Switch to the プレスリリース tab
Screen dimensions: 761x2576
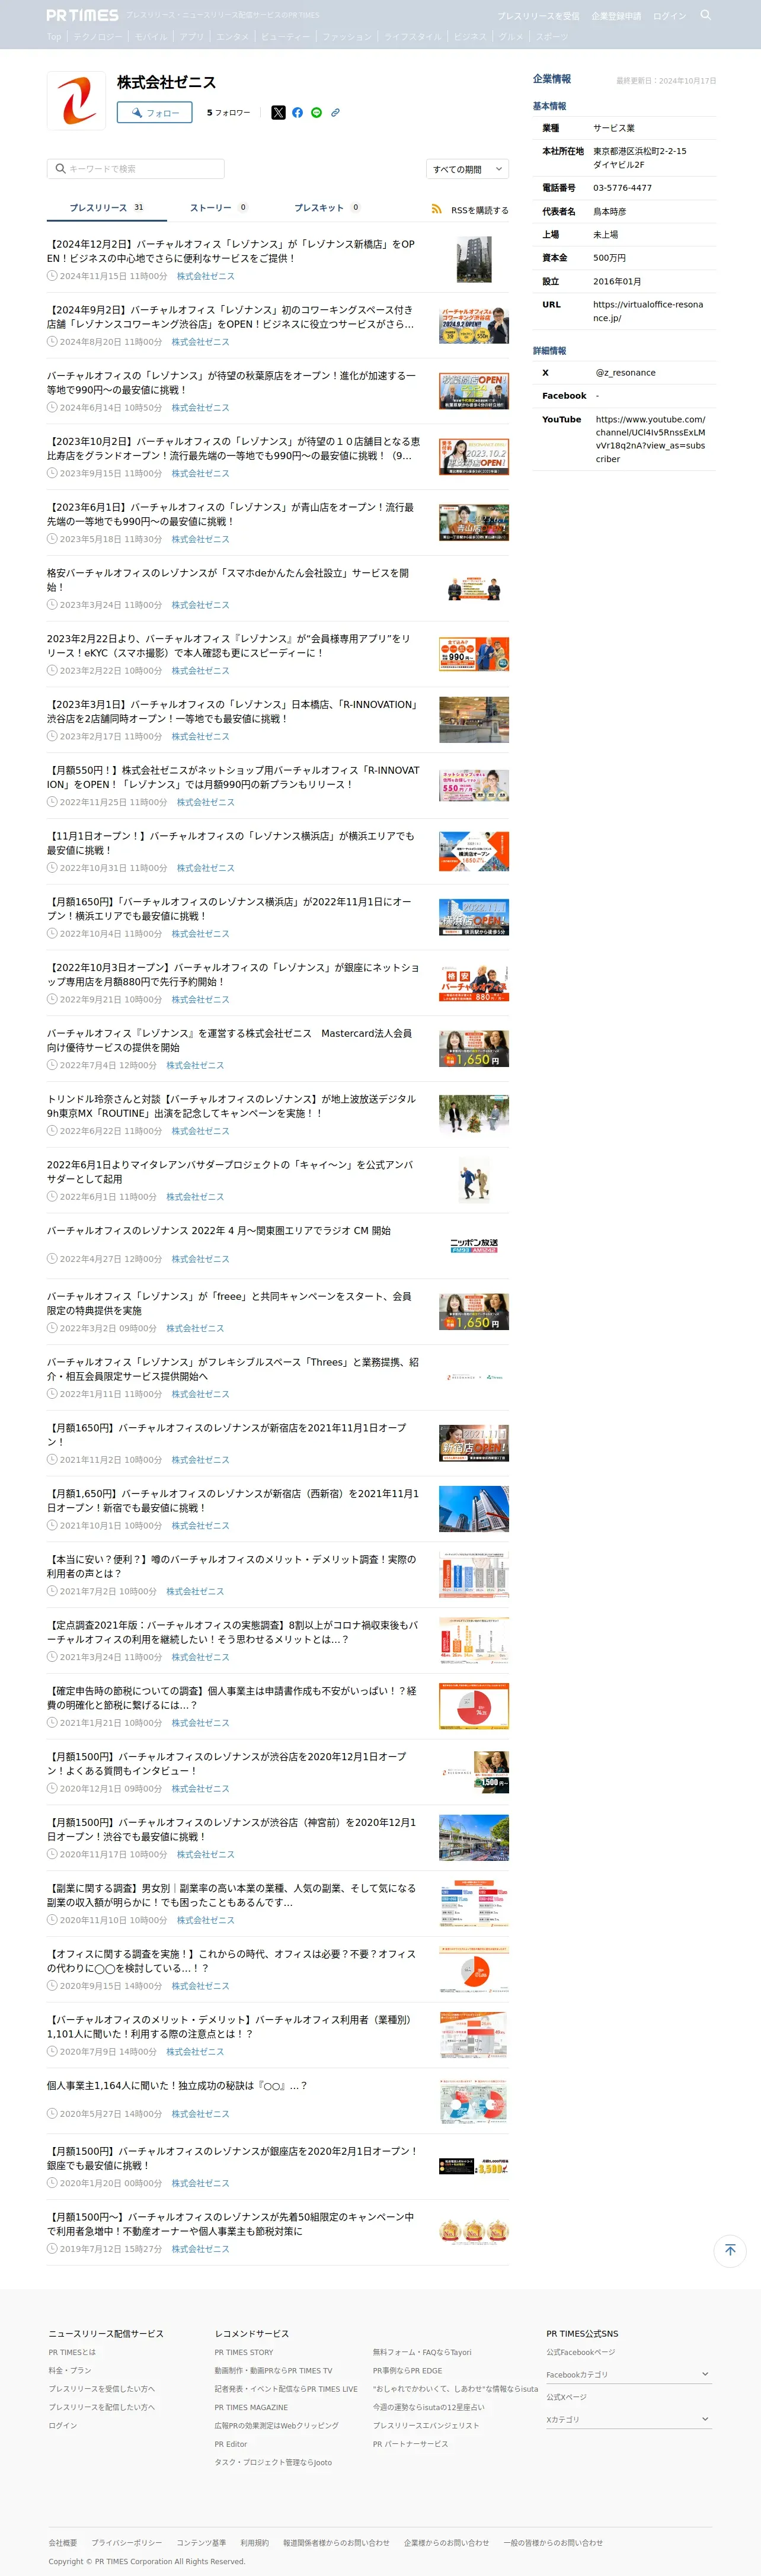pos(106,208)
